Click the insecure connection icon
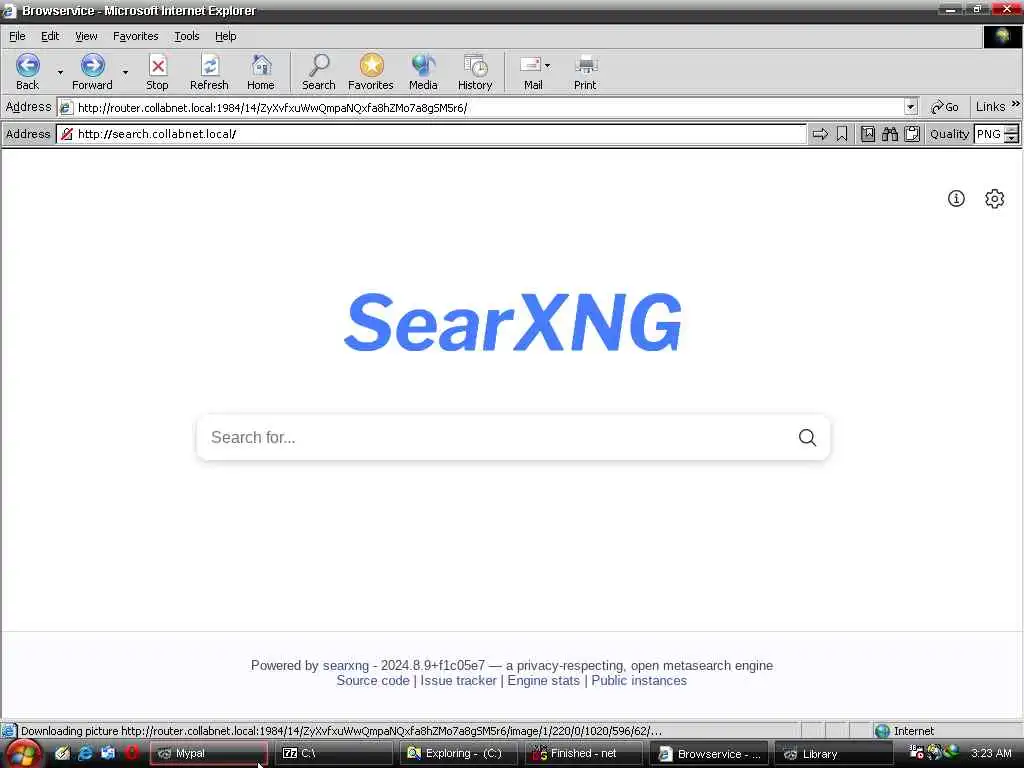1024x768 pixels. [67, 134]
